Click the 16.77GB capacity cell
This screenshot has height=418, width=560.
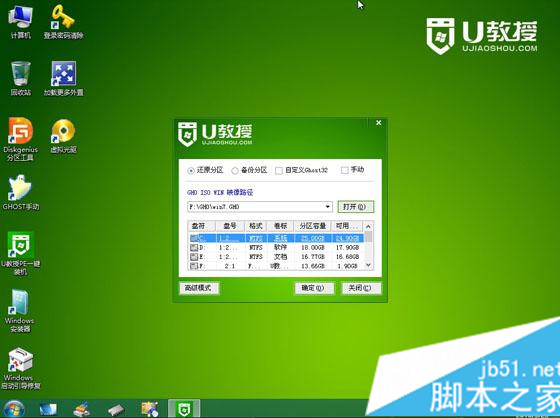[x=312, y=257]
